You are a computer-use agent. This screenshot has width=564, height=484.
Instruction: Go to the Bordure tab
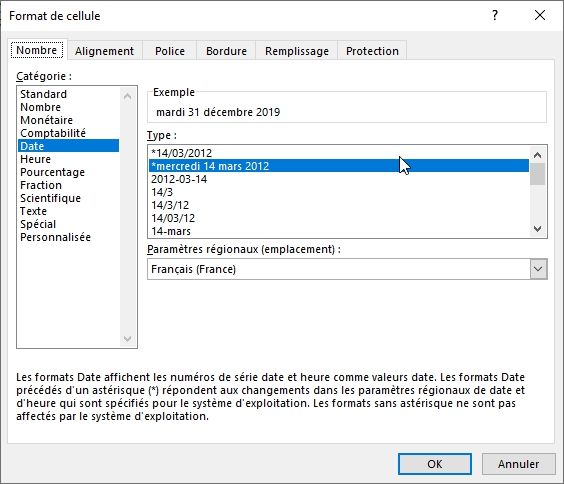point(226,51)
